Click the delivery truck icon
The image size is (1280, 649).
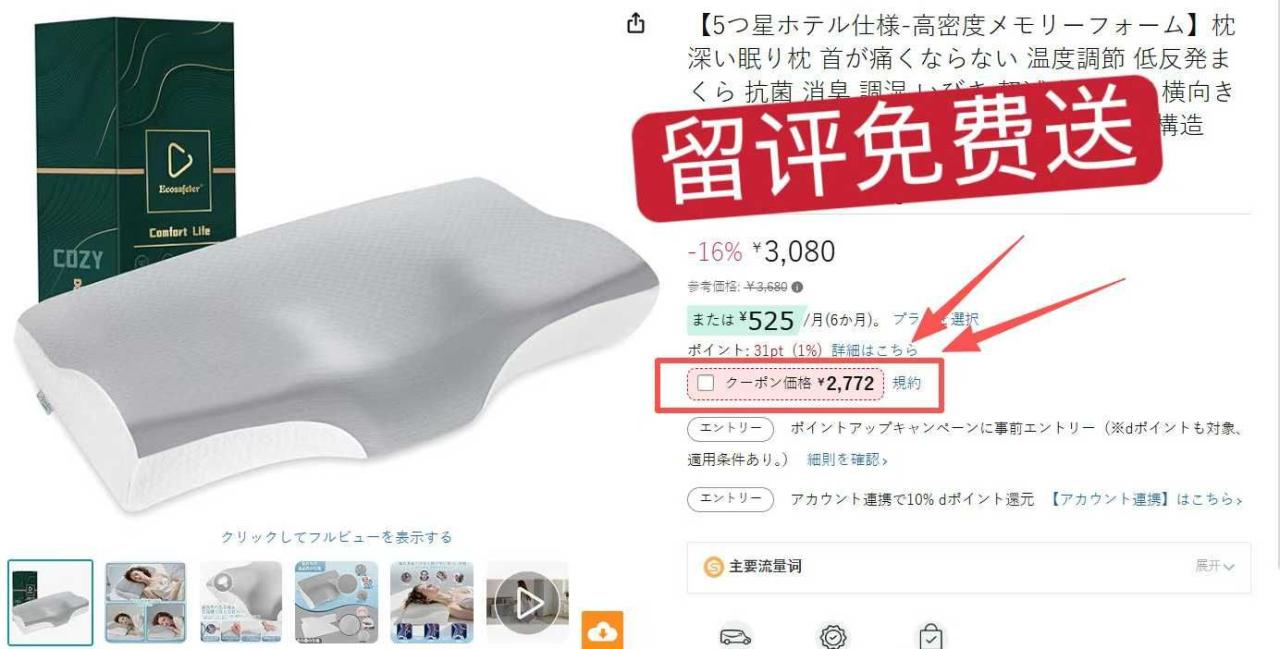(735, 637)
